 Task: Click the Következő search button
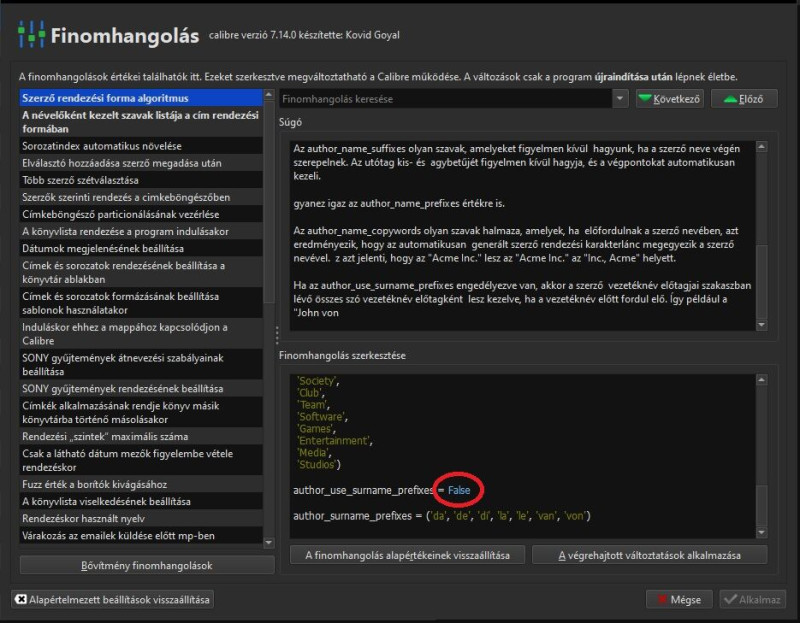coord(669,99)
